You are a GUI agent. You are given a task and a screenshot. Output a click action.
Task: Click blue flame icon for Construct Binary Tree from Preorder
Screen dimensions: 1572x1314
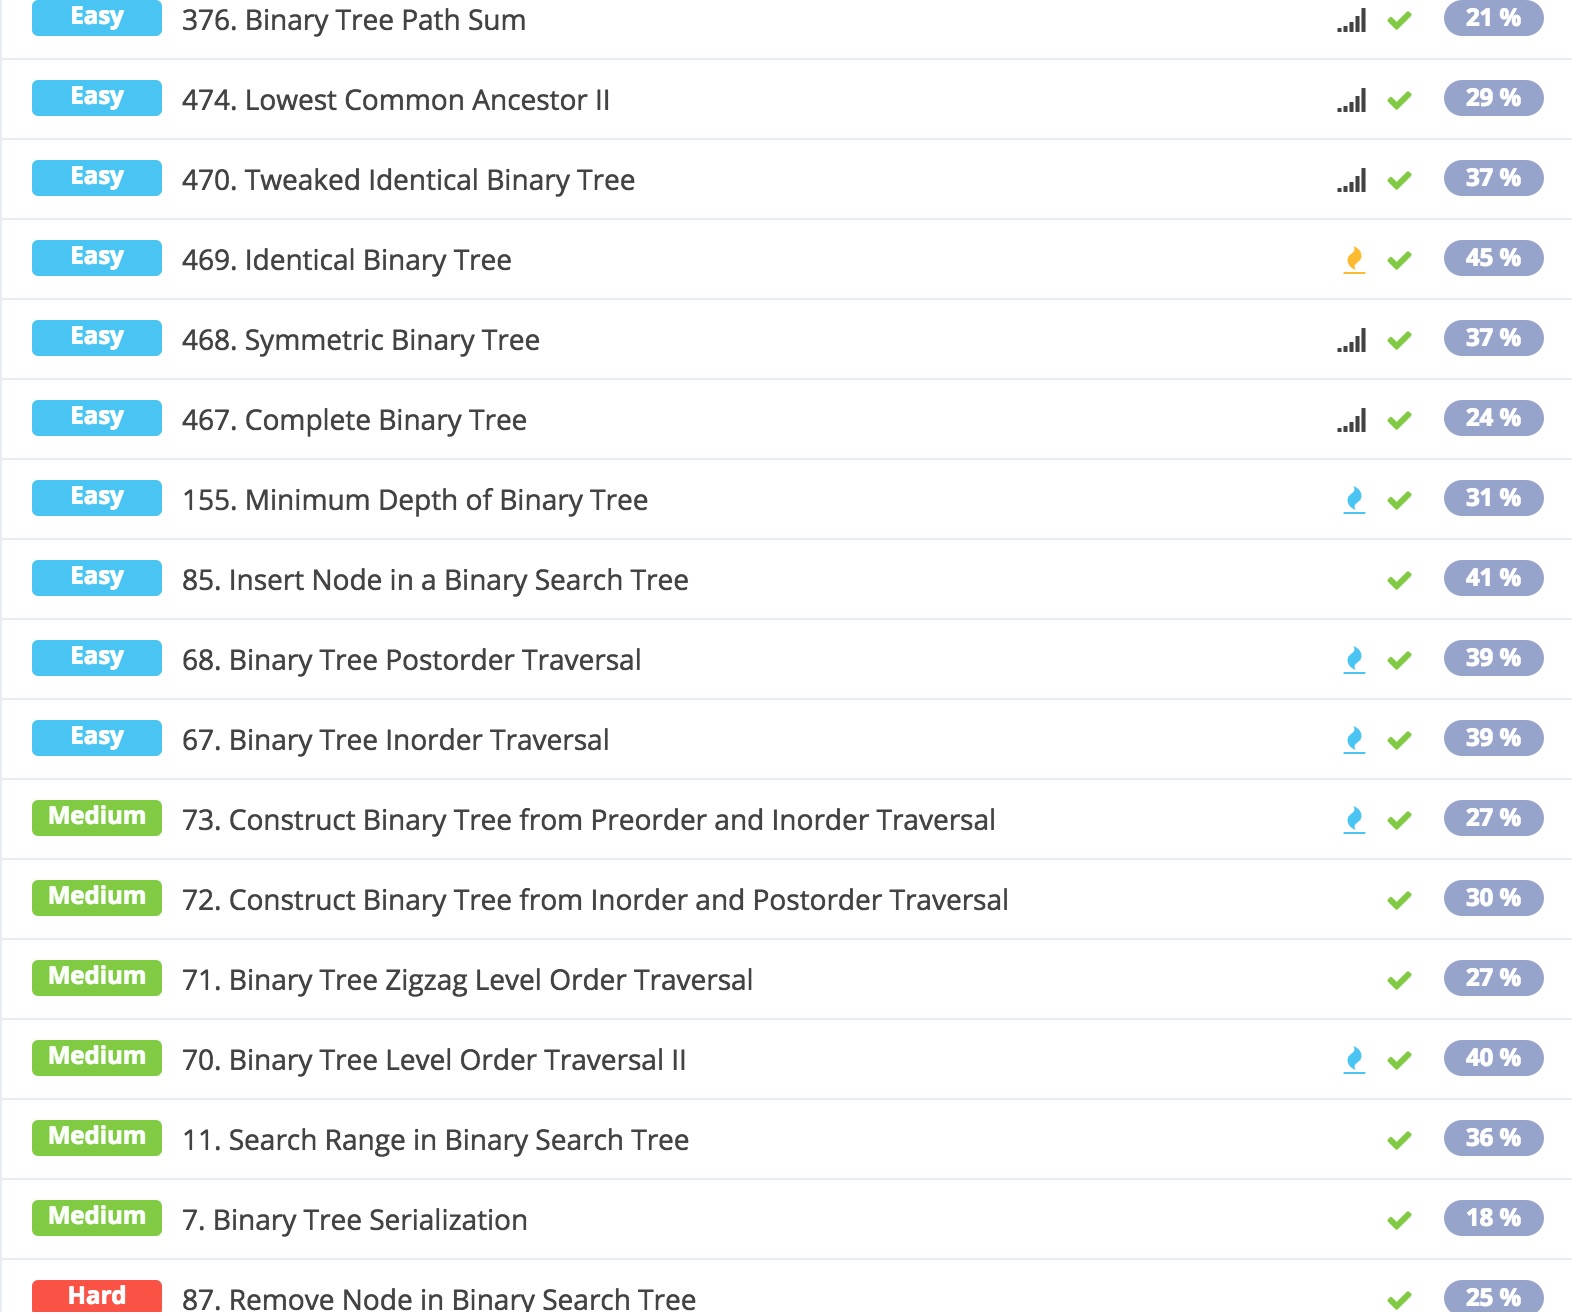click(x=1354, y=820)
